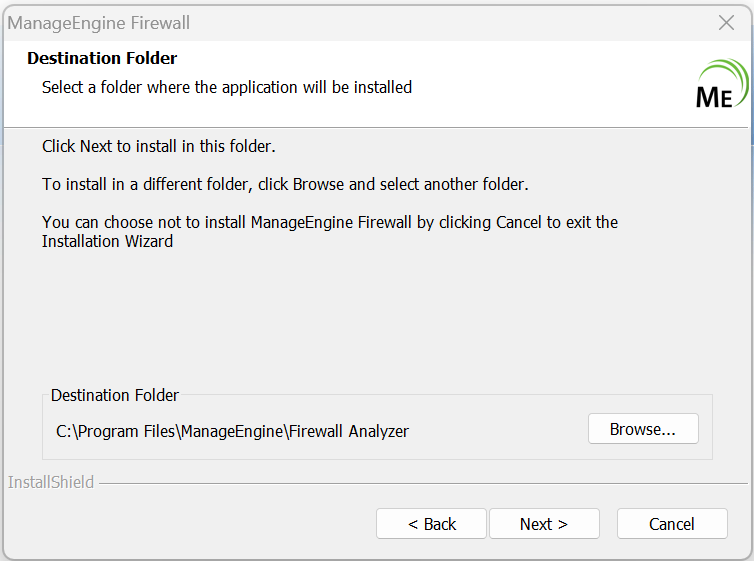Click the InstallShield label
Viewport: 754px width, 561px height.
51,482
